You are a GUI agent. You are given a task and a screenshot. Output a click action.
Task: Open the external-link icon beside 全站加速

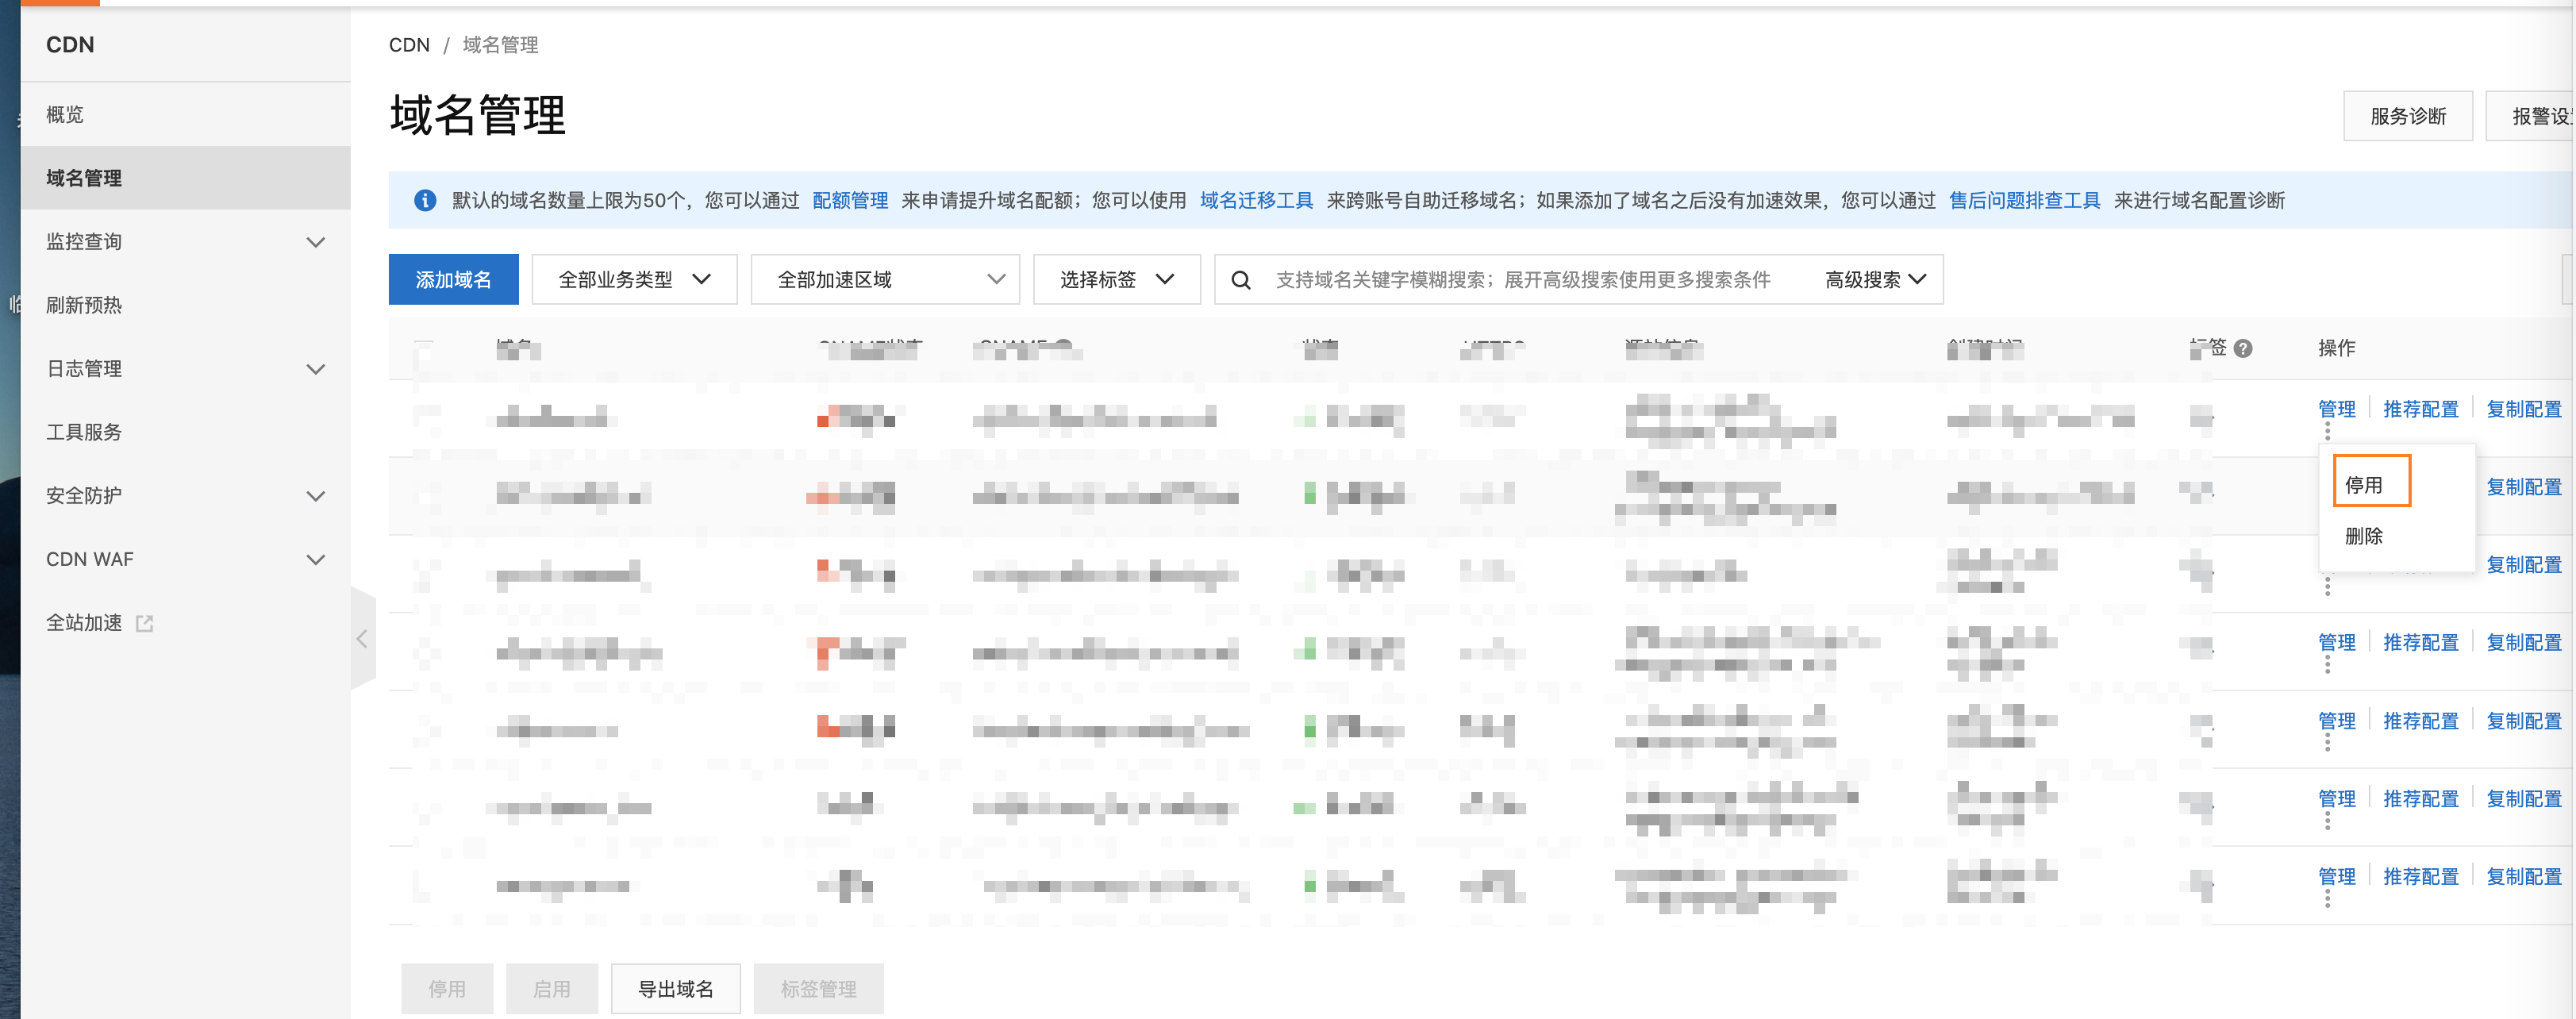click(145, 623)
